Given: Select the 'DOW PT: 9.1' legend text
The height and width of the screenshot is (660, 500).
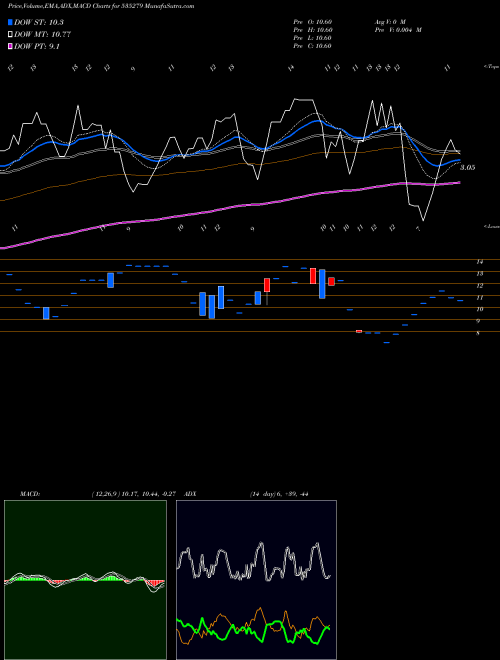Looking at the screenshot, I should (x=37, y=46).
